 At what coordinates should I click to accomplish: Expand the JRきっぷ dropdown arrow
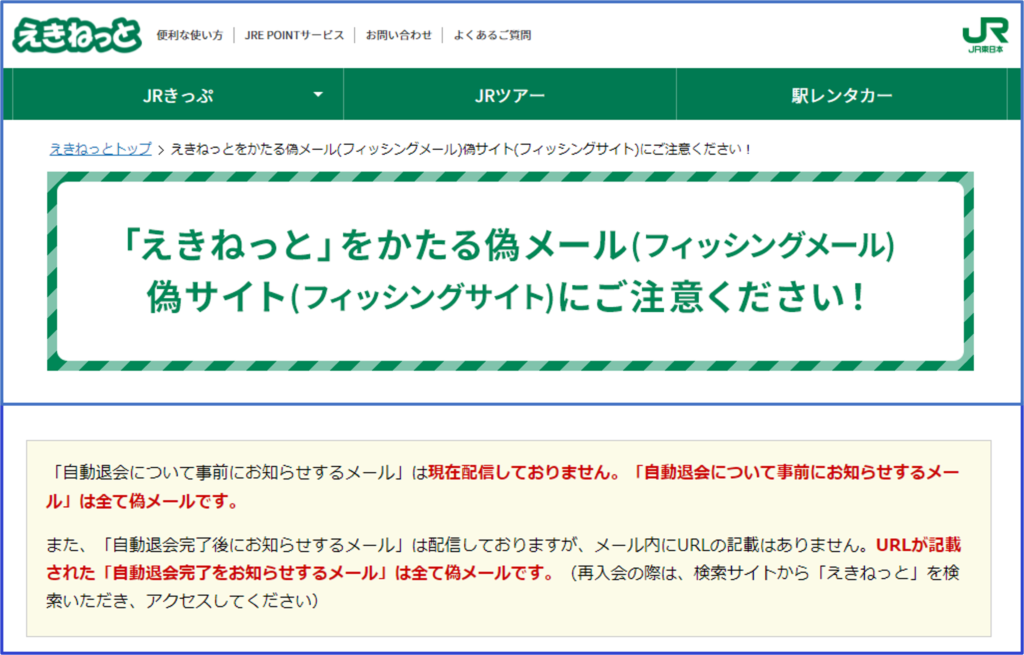318,95
